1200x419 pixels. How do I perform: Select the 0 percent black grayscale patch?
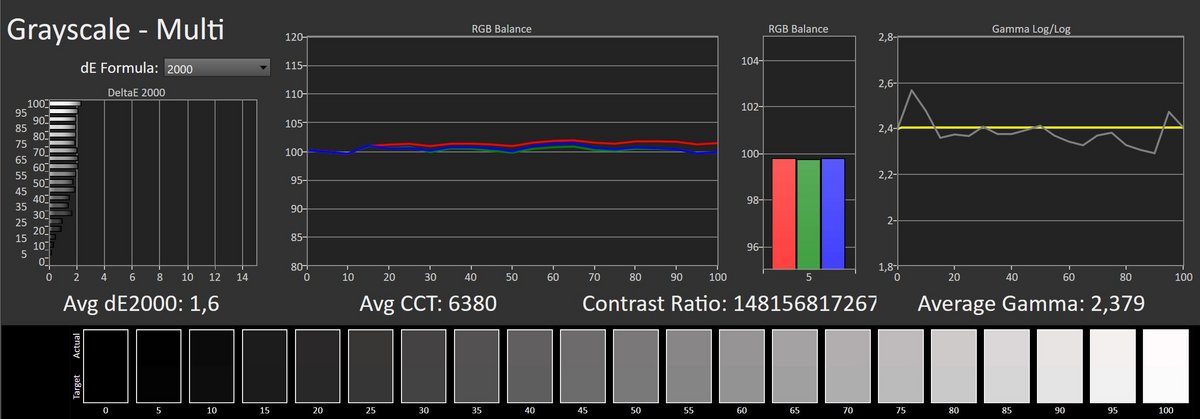click(x=106, y=366)
